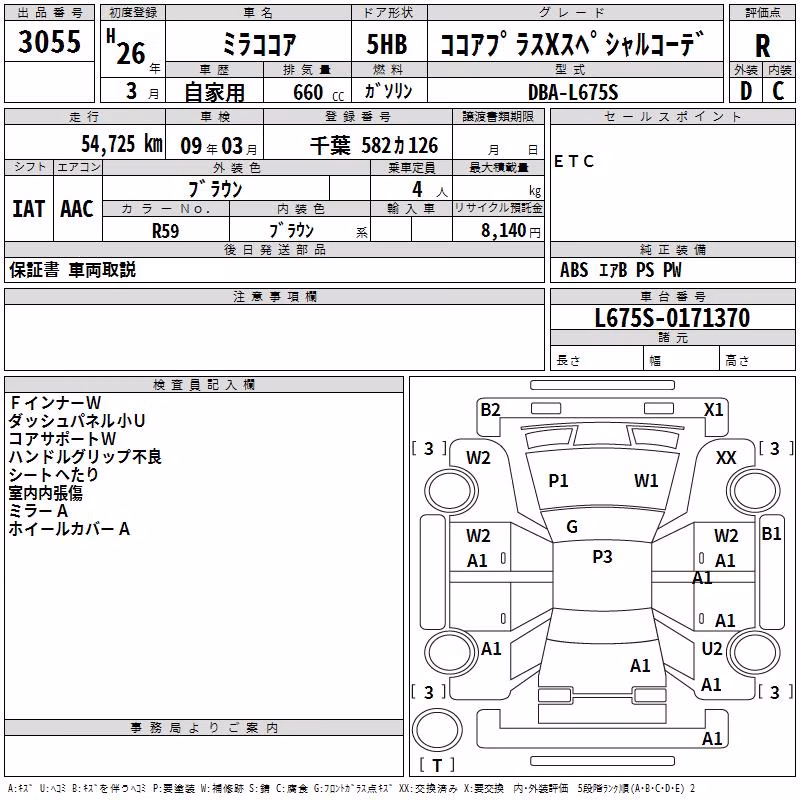
Task: Select inspector note シートへたり
Action: click(54, 474)
